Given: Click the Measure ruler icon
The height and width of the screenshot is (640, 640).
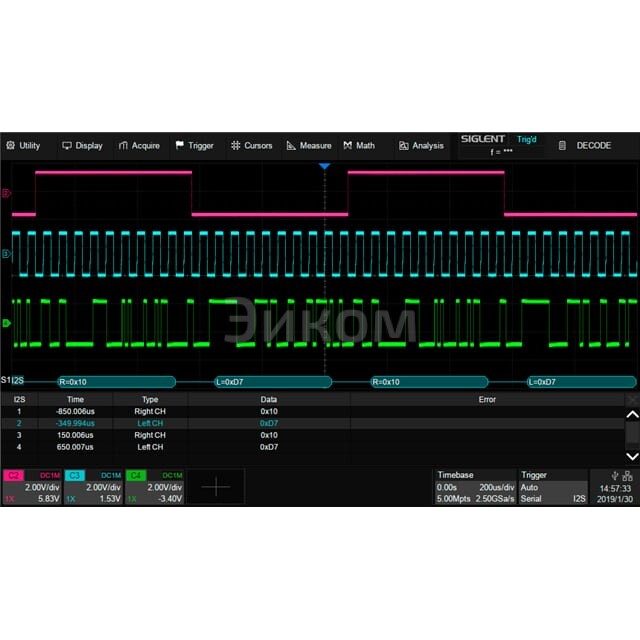Looking at the screenshot, I should pos(292,146).
